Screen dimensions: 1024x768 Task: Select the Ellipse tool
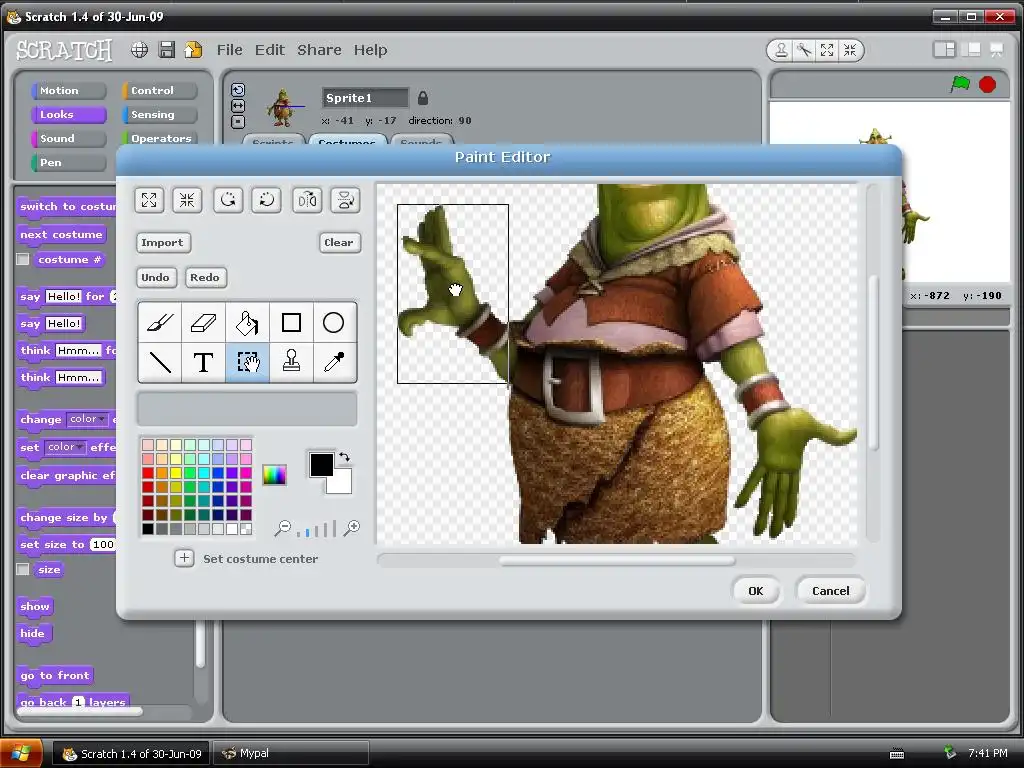334,323
